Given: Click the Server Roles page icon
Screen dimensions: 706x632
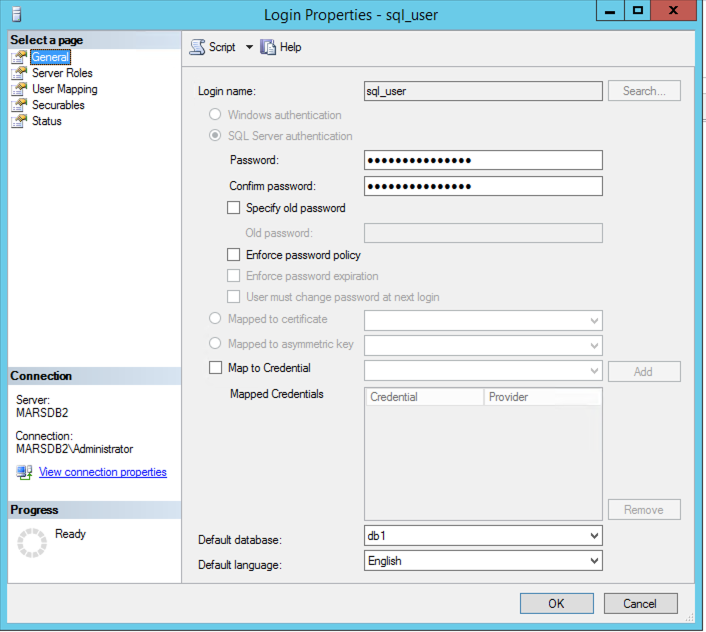Looking at the screenshot, I should click(18, 73).
